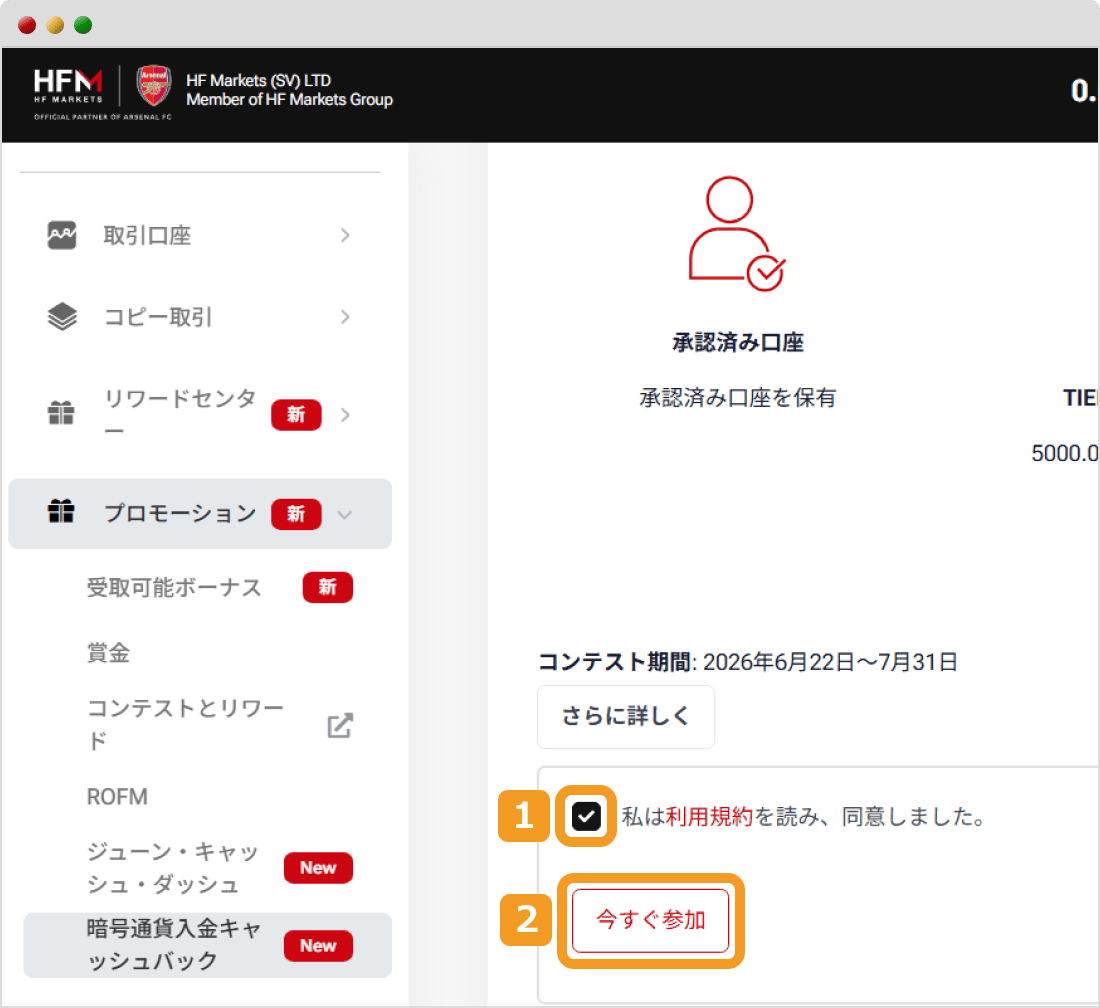Click the HFM logo in header
Screen dimensions: 1100x1008
tap(68, 86)
